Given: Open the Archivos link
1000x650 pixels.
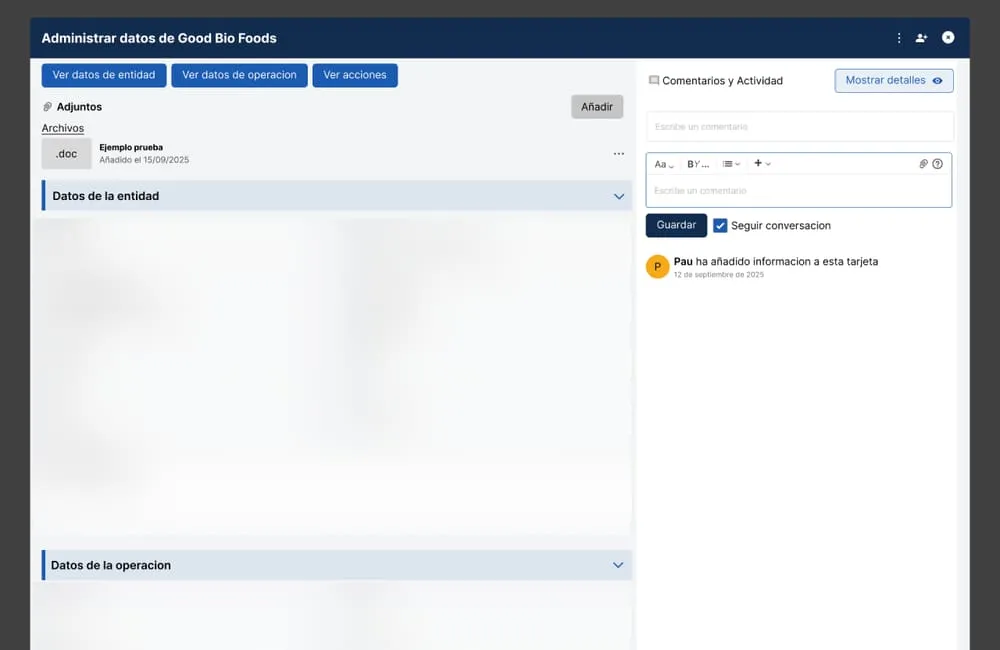Looking at the screenshot, I should pos(62,128).
